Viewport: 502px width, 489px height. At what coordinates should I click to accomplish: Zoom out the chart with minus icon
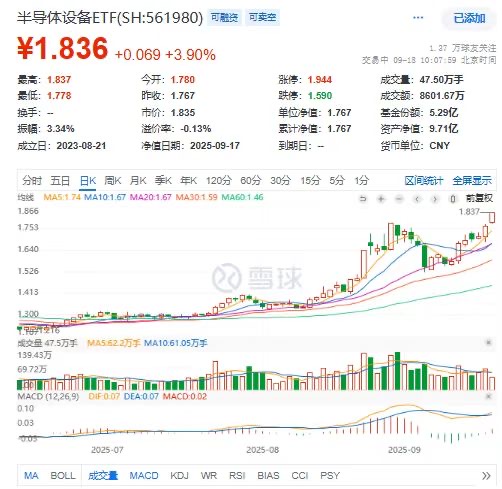399,199
